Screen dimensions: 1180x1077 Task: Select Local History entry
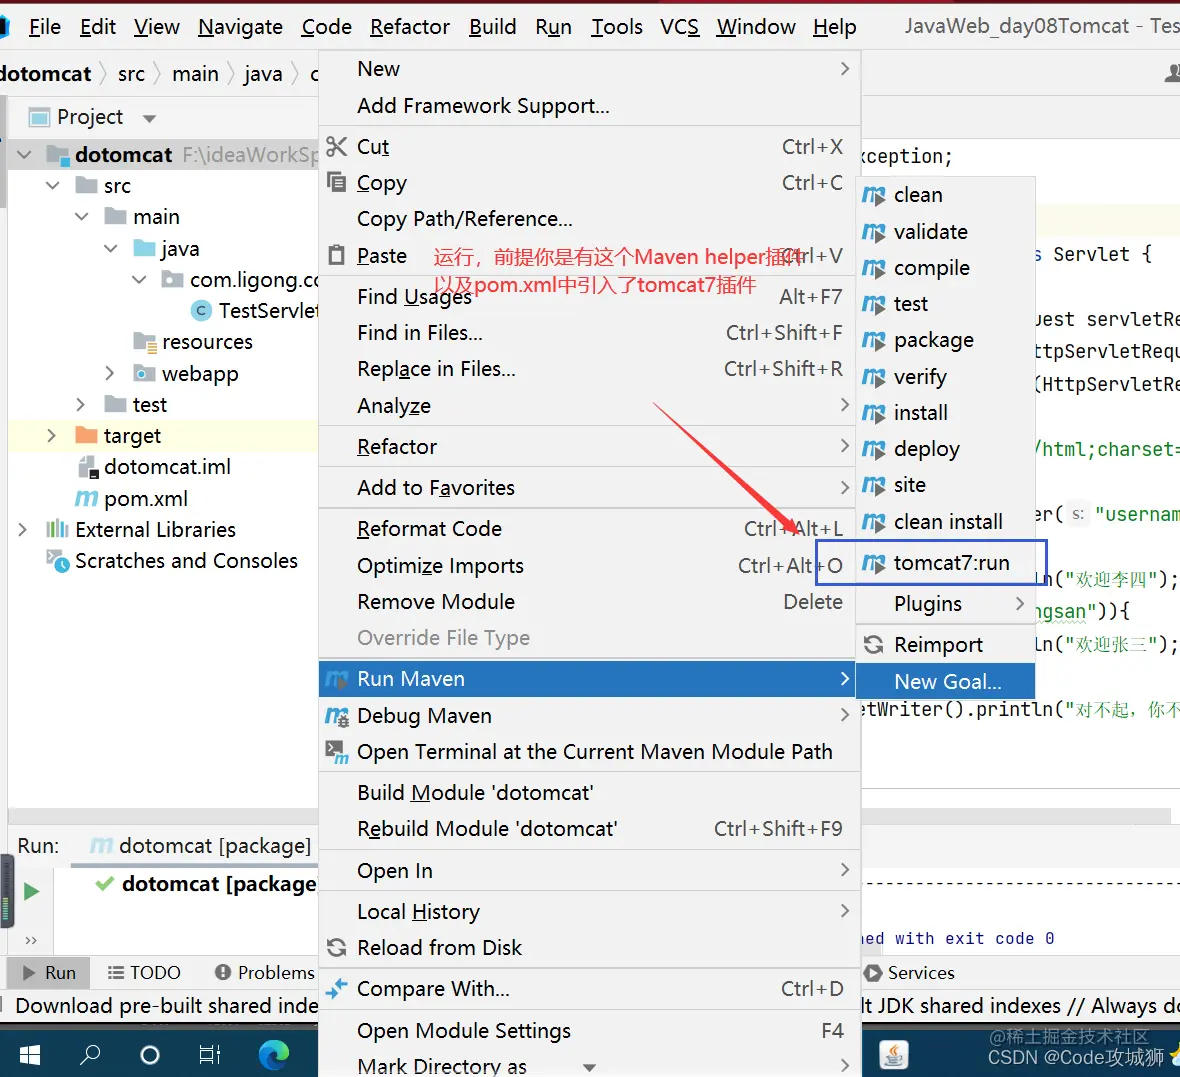589,911
